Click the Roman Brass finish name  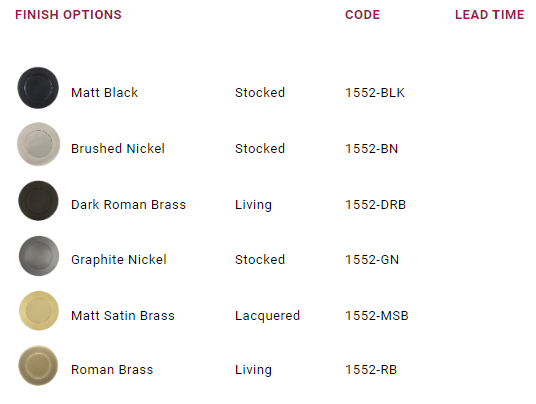click(112, 370)
